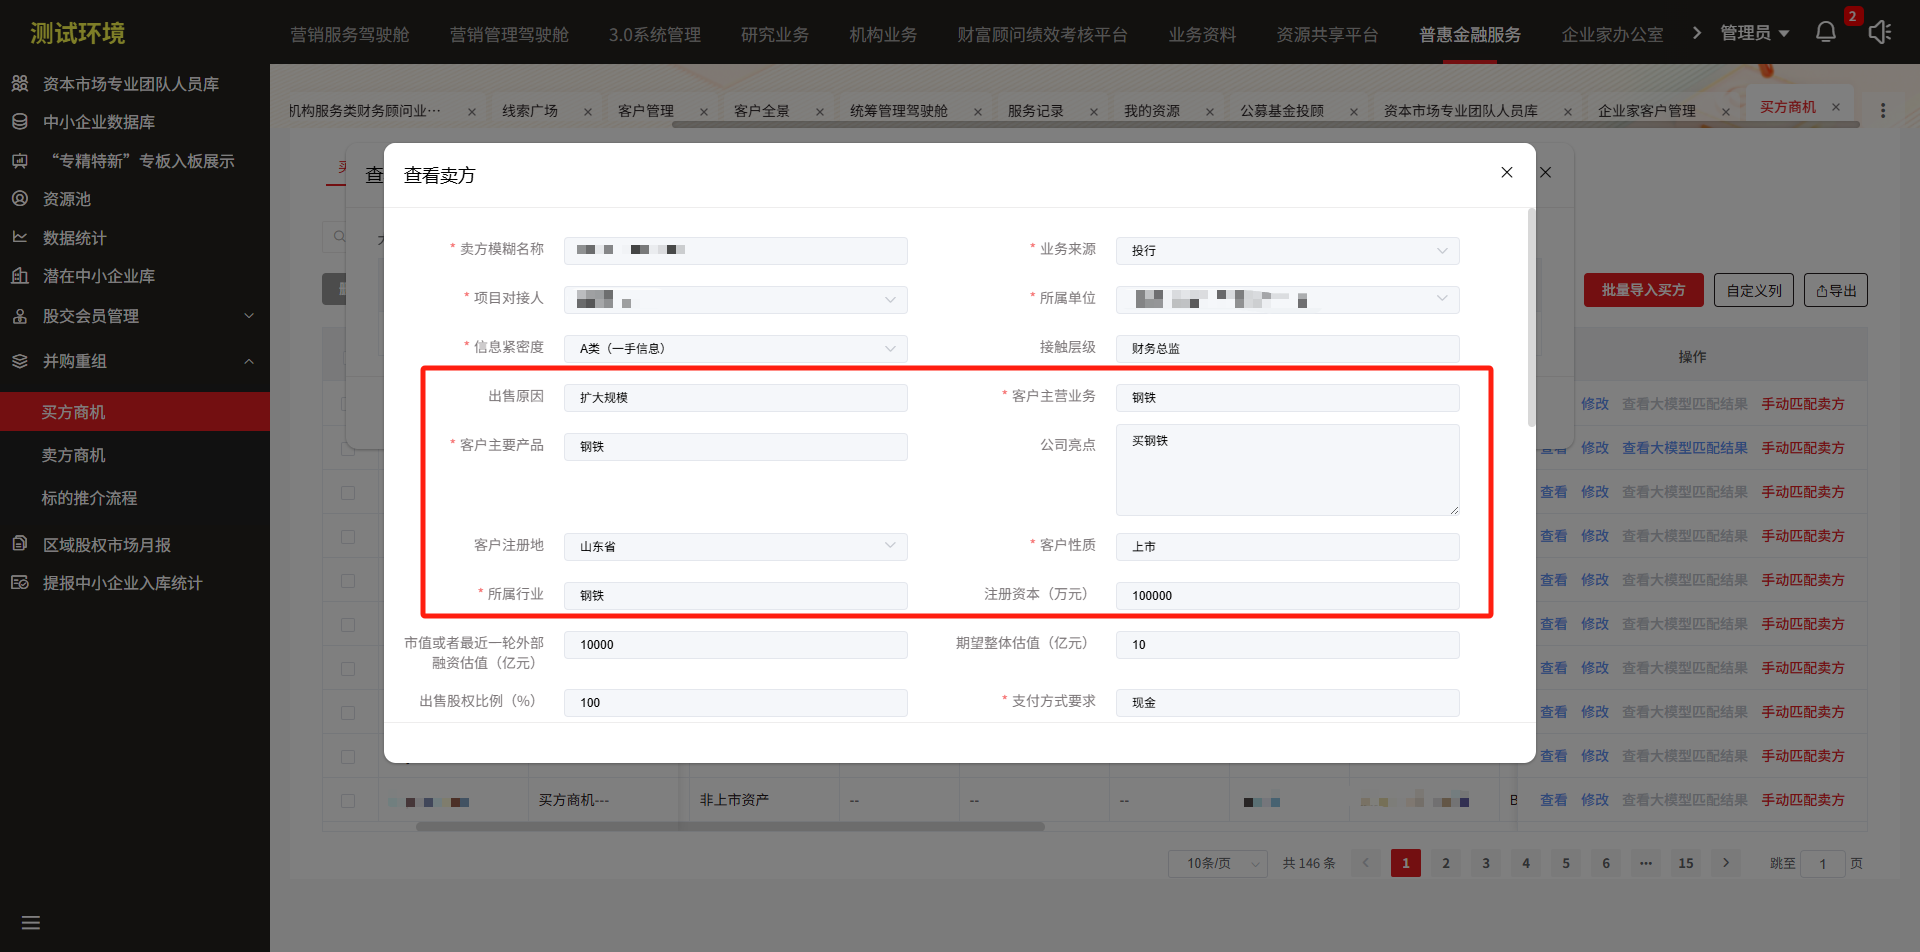Click the speaker announcement icon
Image resolution: width=1920 pixels, height=952 pixels.
(1880, 32)
